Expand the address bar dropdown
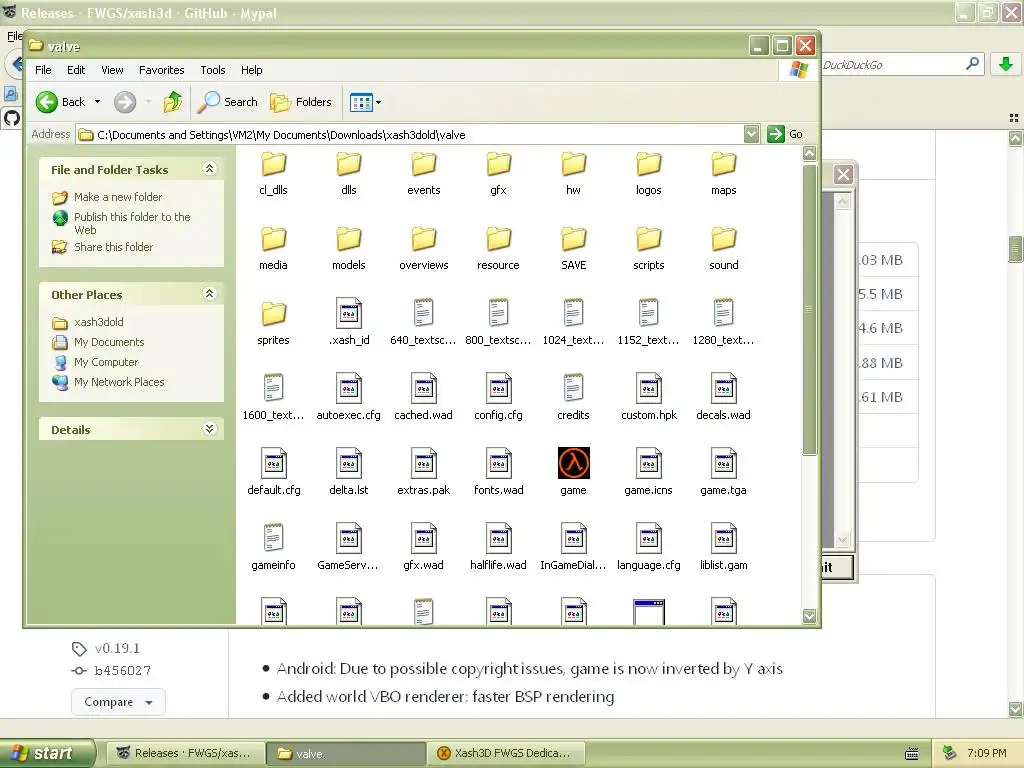 [x=752, y=134]
